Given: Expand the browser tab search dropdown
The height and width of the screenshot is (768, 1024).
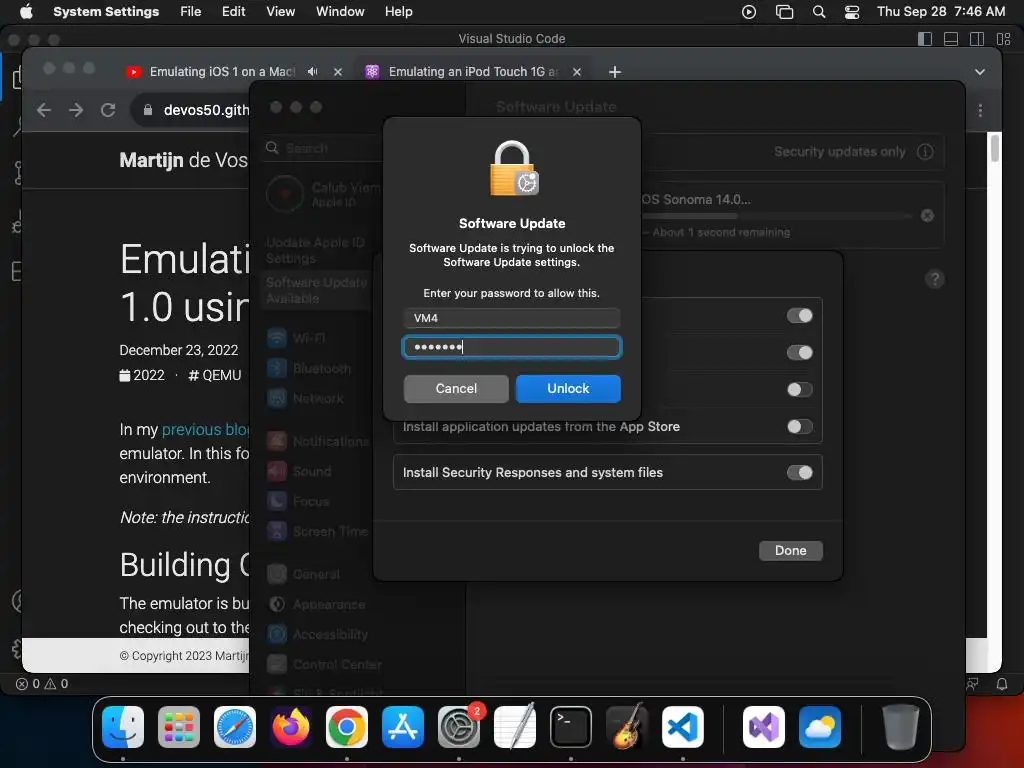Looking at the screenshot, I should [980, 72].
